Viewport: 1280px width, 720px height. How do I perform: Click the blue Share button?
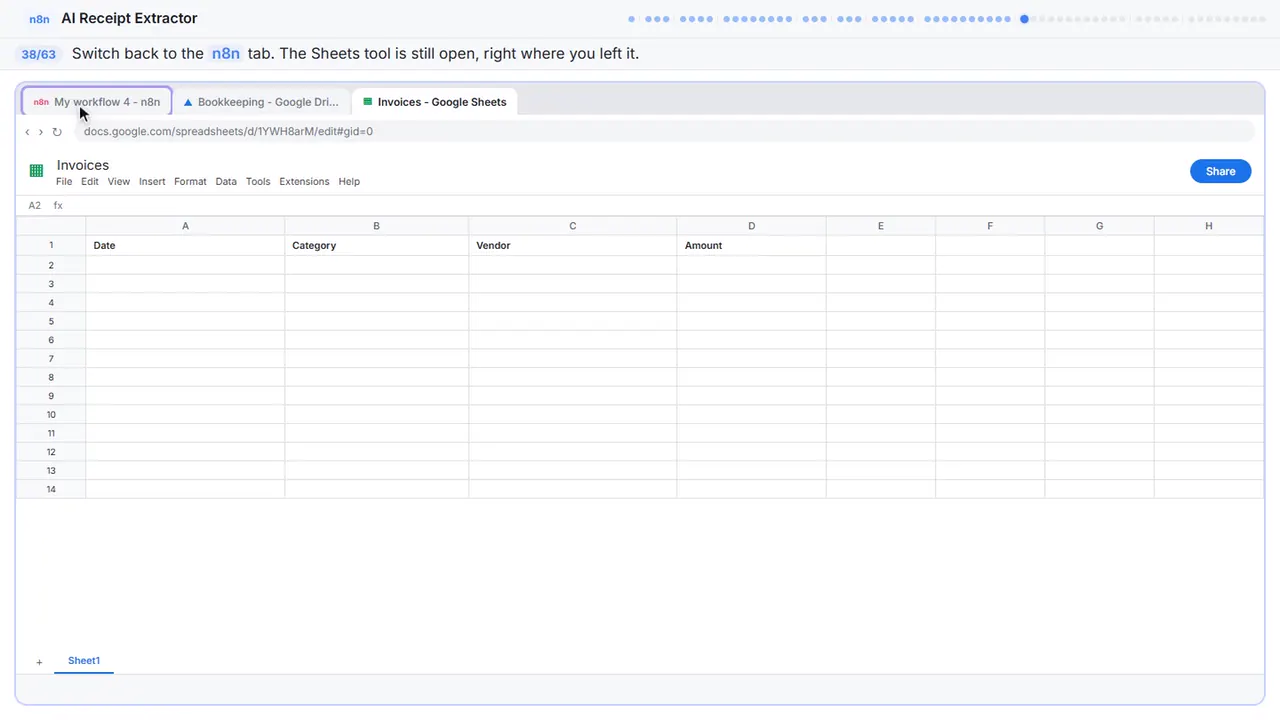(1220, 171)
